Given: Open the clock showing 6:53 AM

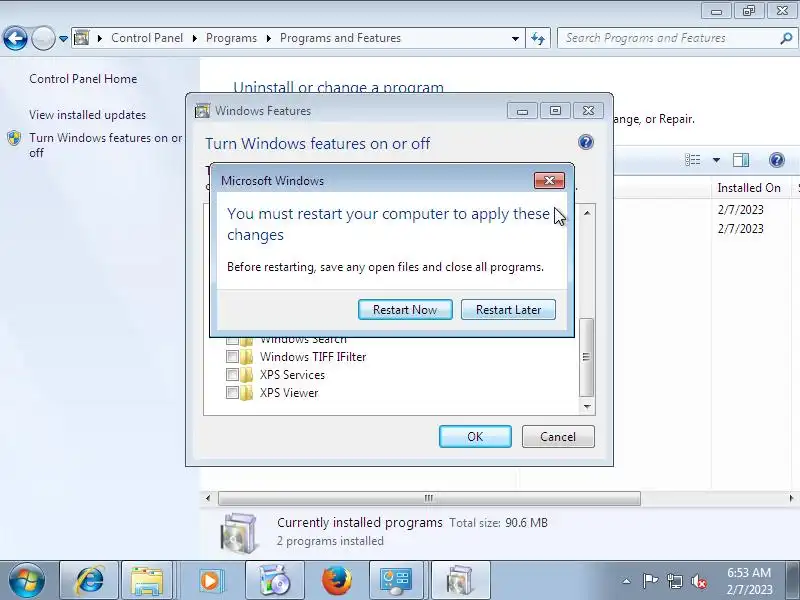Looking at the screenshot, I should click(x=749, y=581).
